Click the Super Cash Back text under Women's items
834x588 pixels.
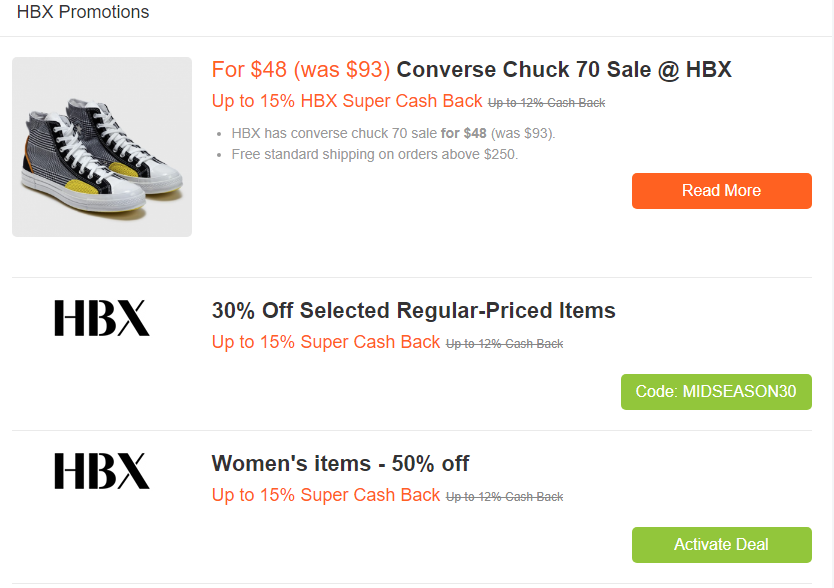click(x=326, y=495)
